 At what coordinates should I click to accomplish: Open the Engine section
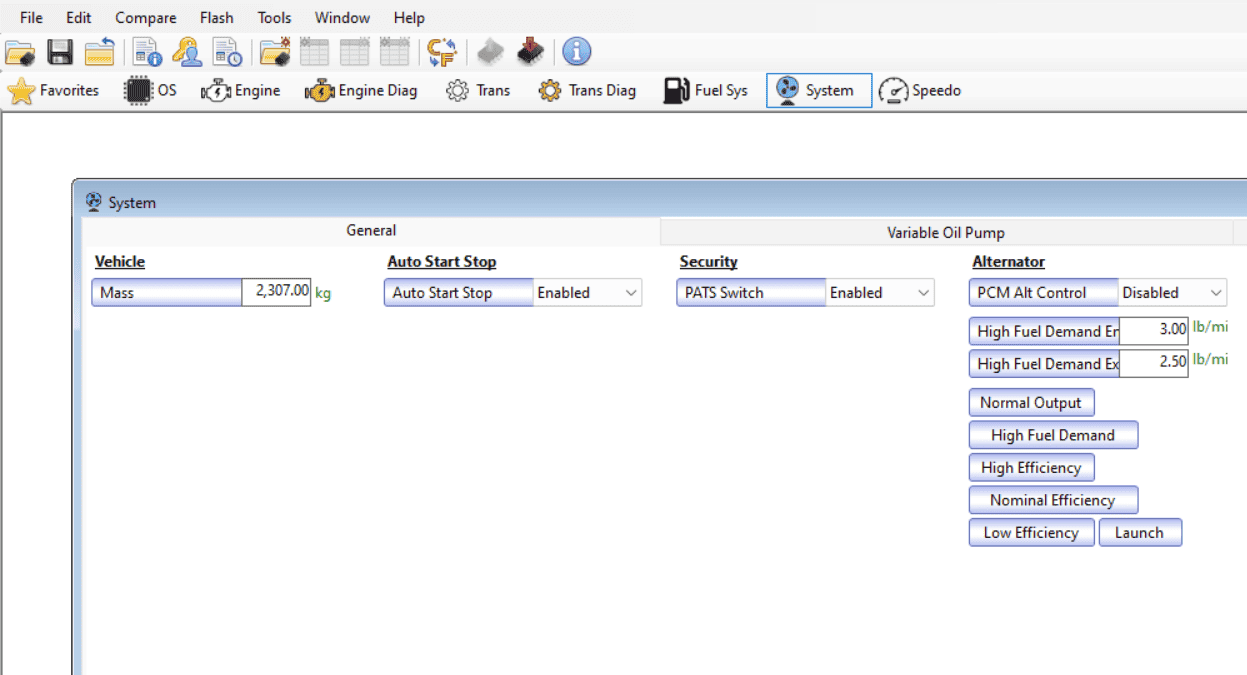point(240,91)
